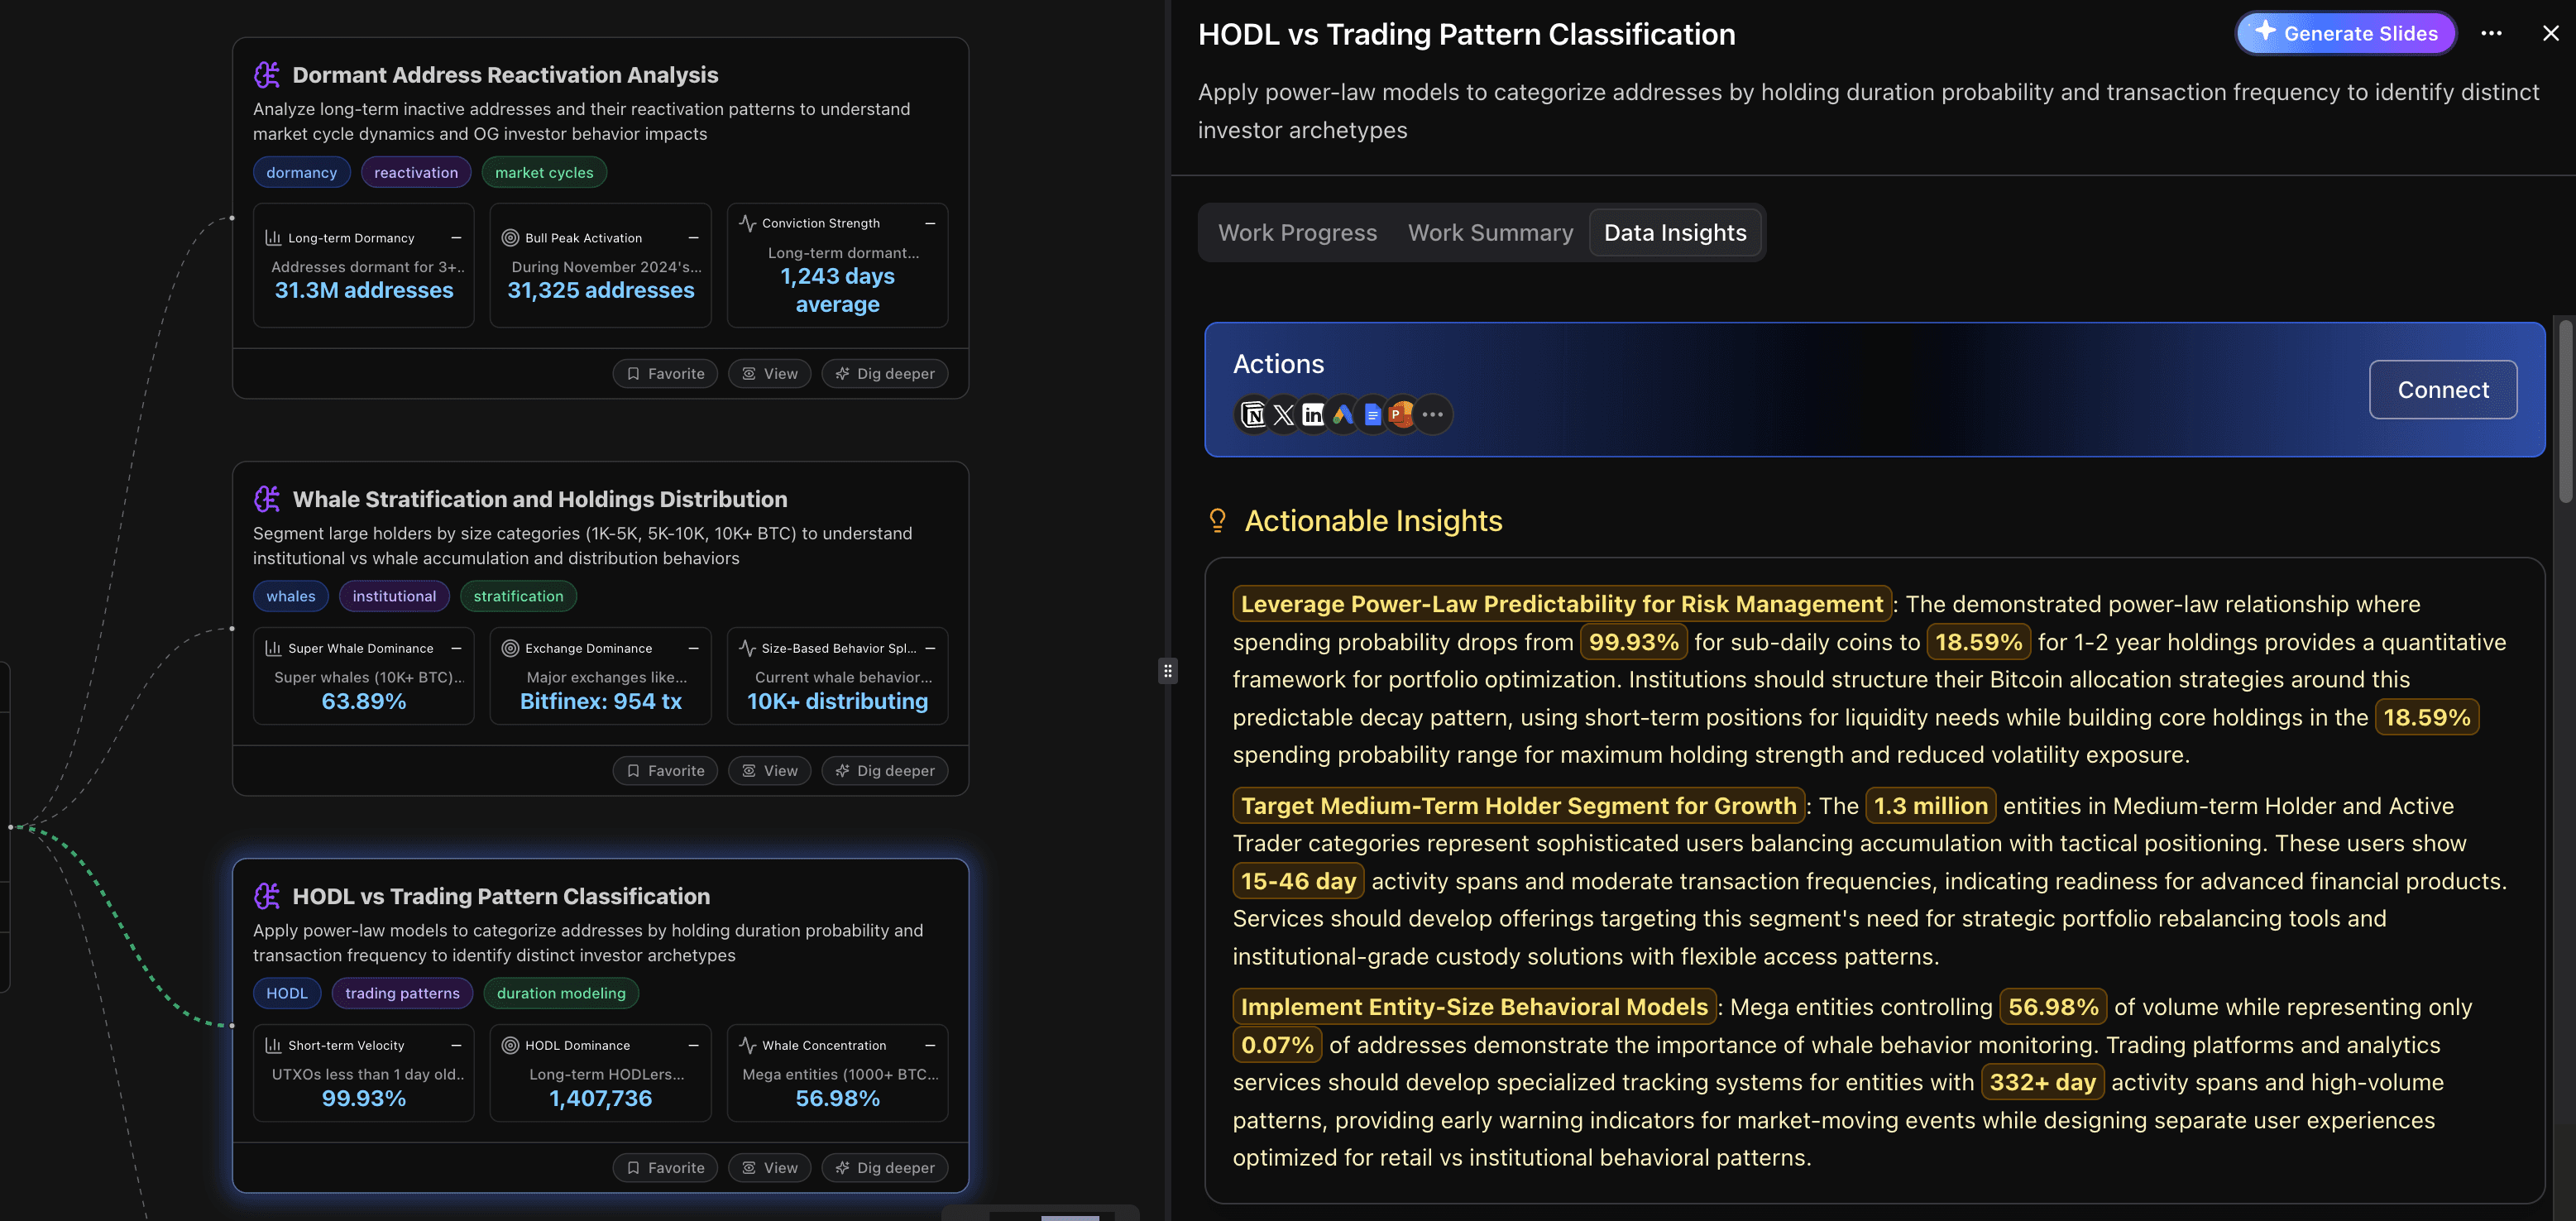Click the Google Ads icon in Actions
Image resolution: width=2576 pixels, height=1221 pixels.
1343,414
